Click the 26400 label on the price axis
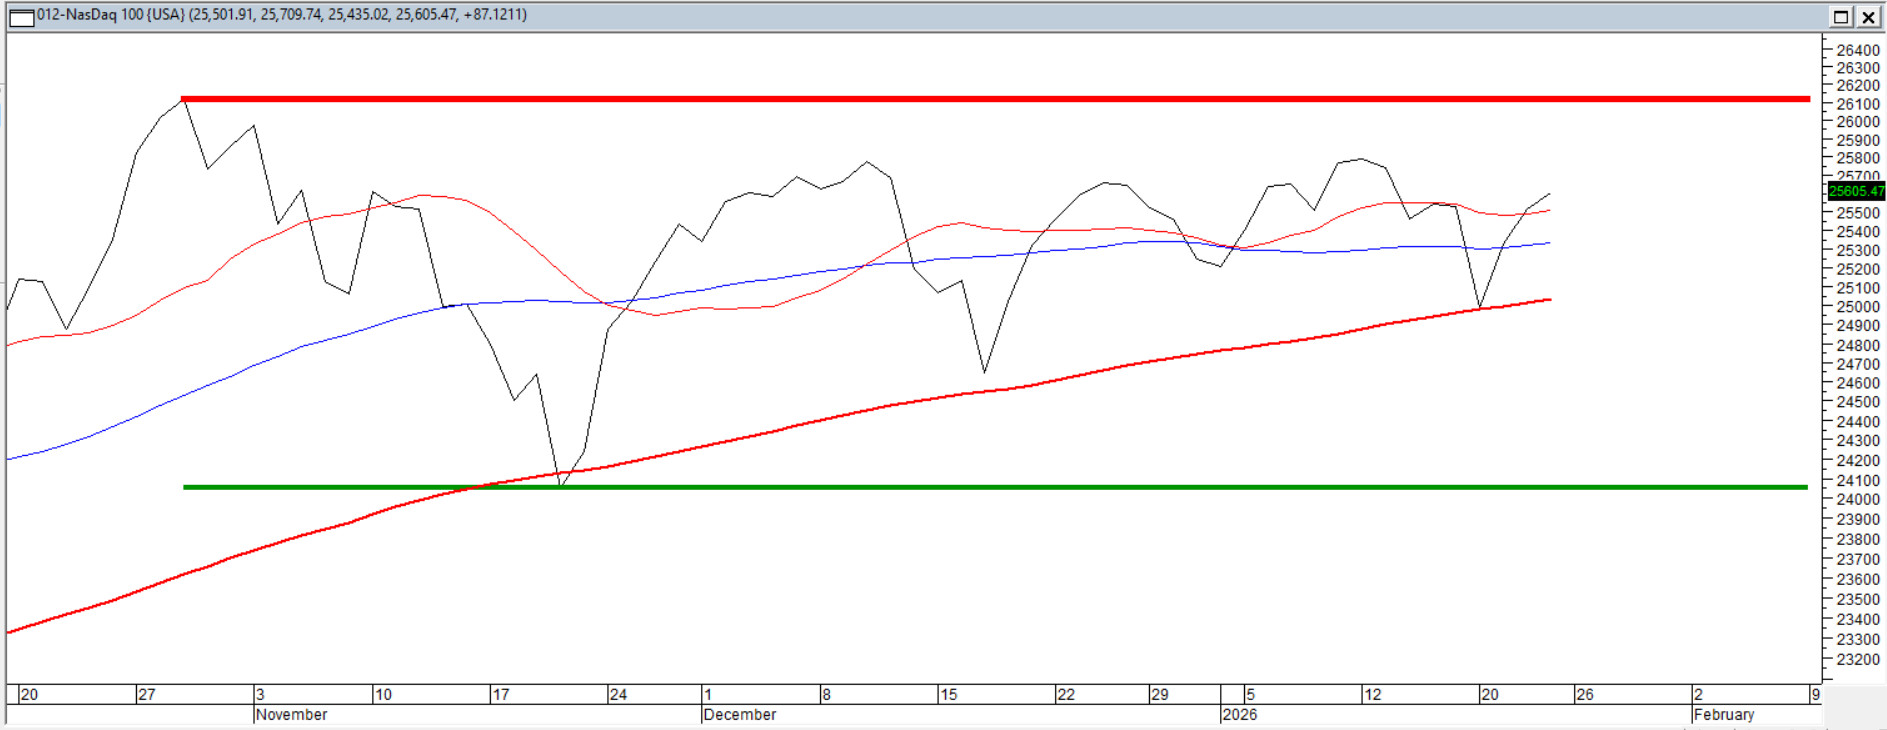 click(1857, 50)
